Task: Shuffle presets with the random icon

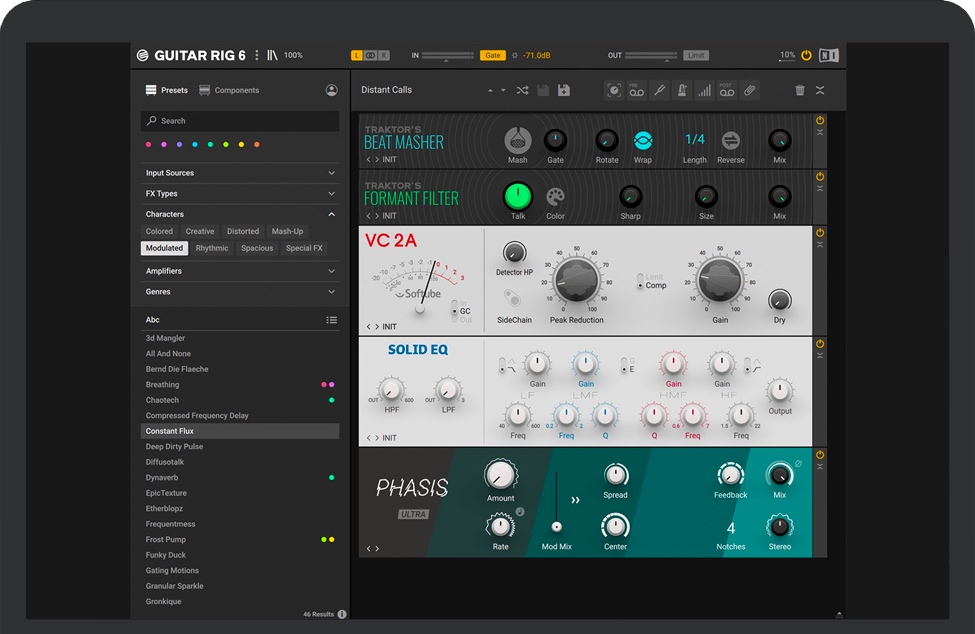Action: [x=522, y=90]
